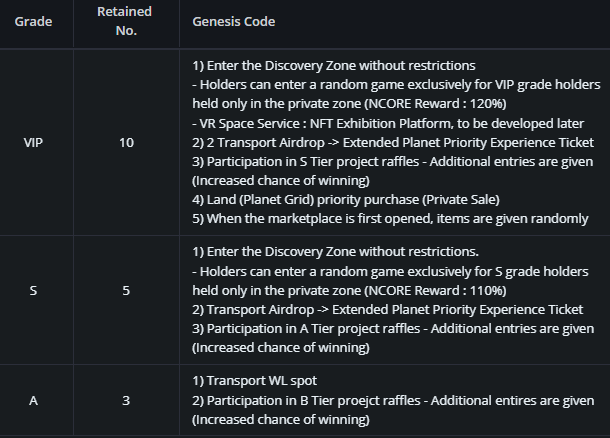This screenshot has width=610, height=438.
Task: Click retained number 10 cell
Action: coord(126,142)
